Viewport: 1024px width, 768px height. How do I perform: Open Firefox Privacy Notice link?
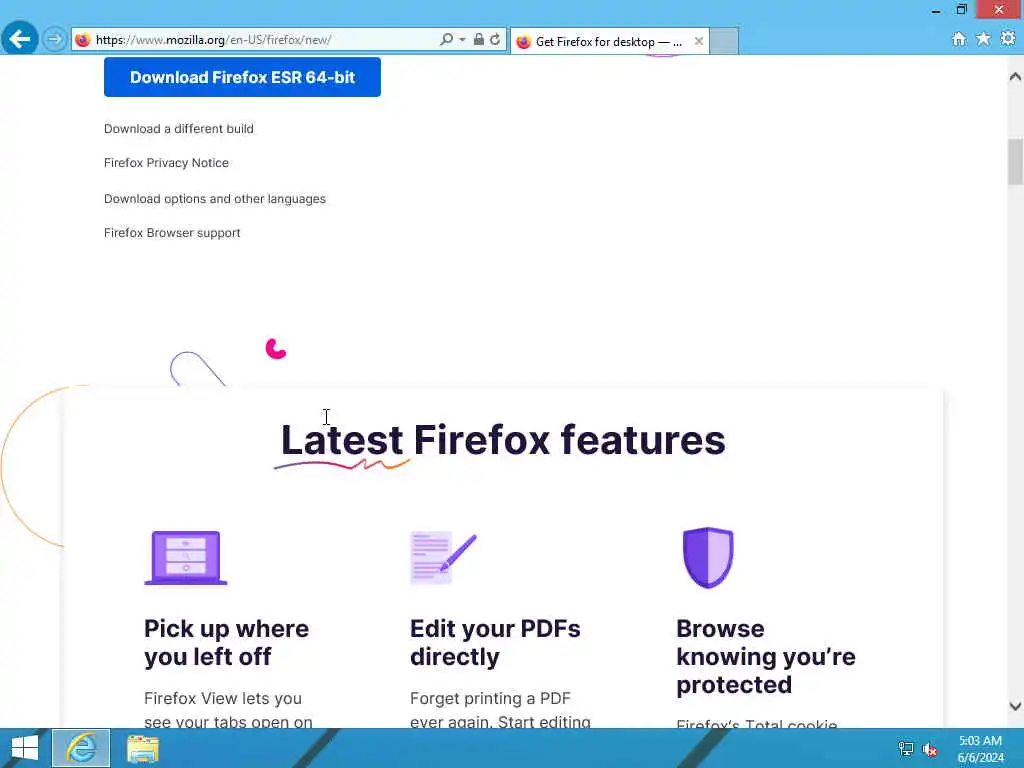click(166, 163)
